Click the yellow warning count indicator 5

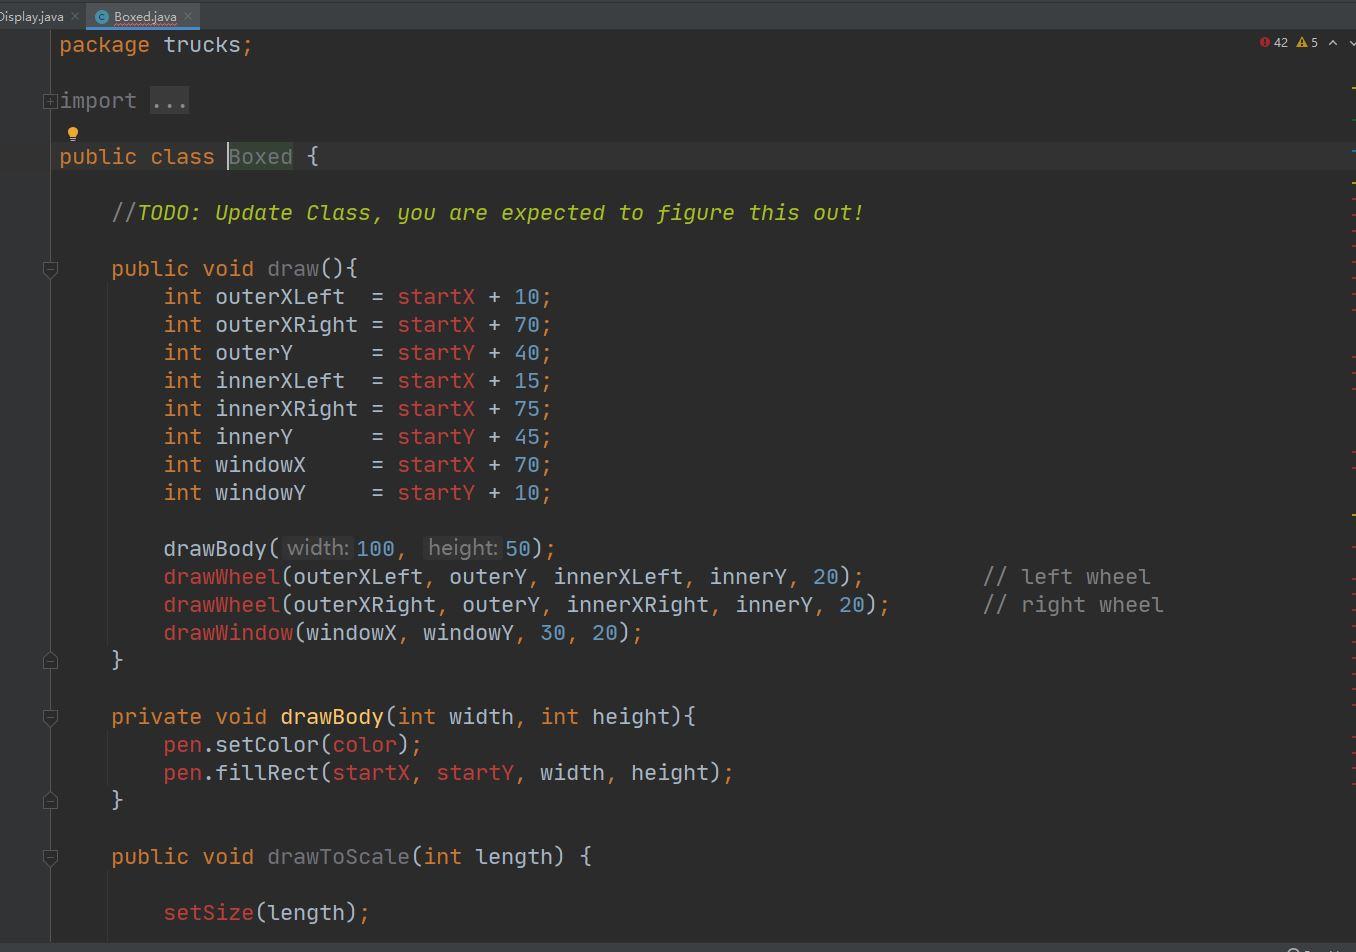click(1307, 43)
